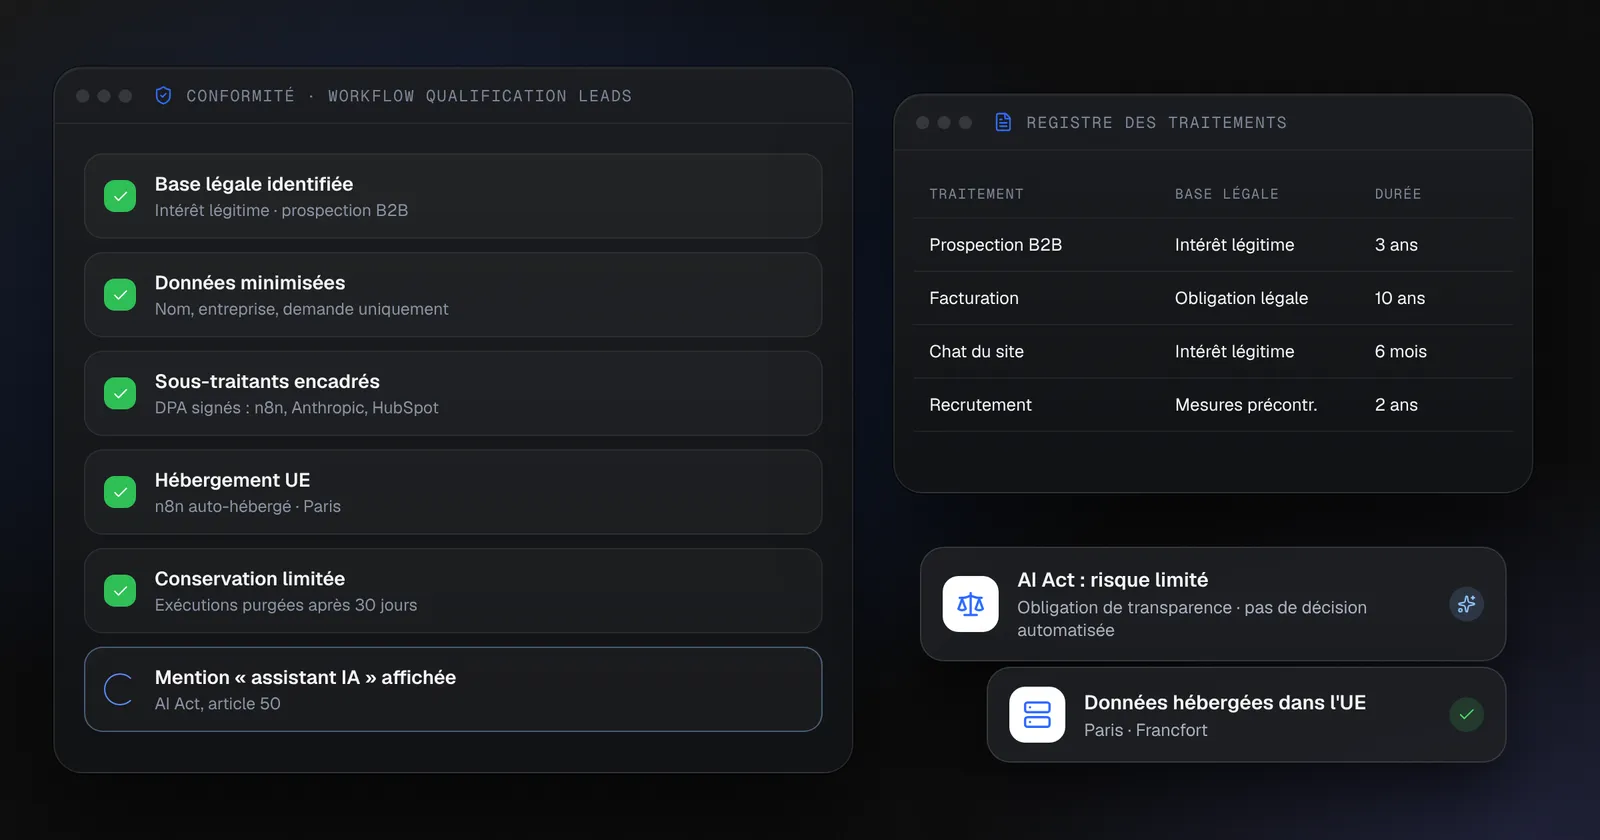This screenshot has width=1600, height=840.
Task: Click the balance scale icon on AI Act card
Action: click(x=970, y=604)
